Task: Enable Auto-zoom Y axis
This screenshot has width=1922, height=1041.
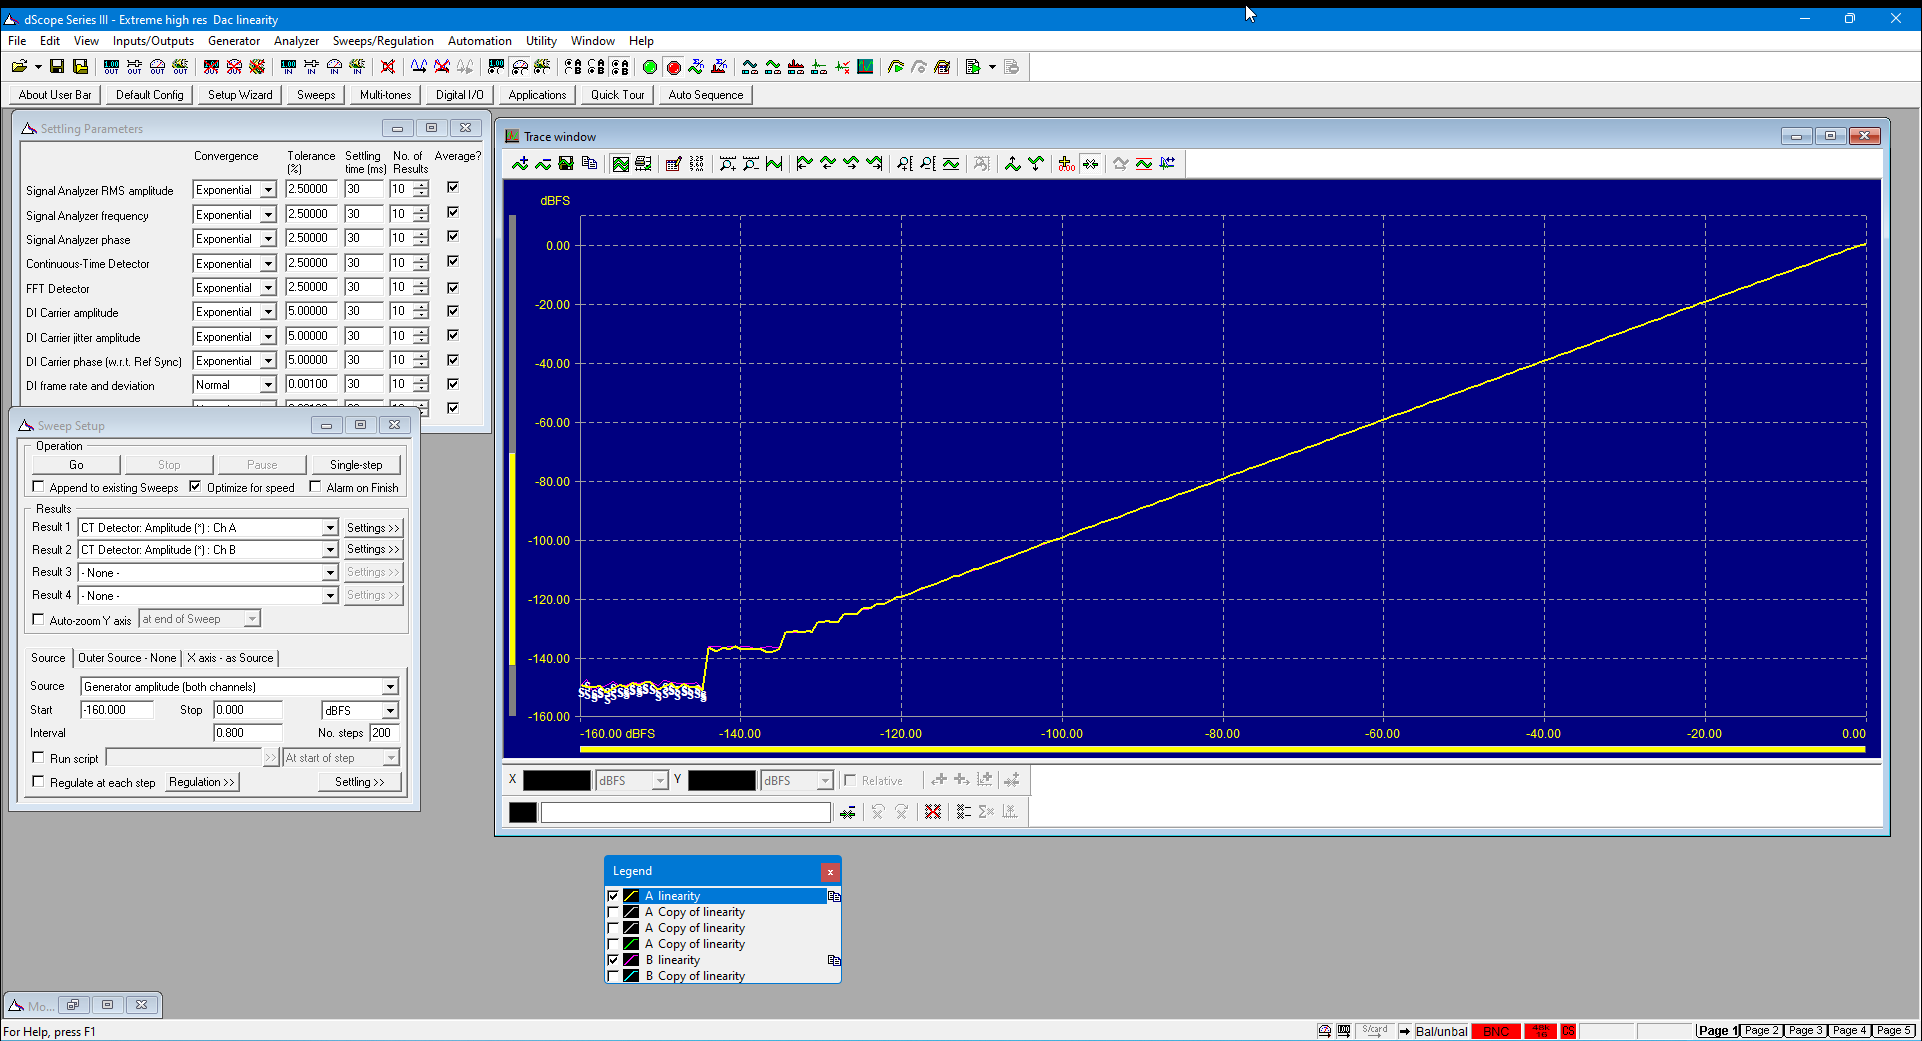Action: [x=39, y=620]
